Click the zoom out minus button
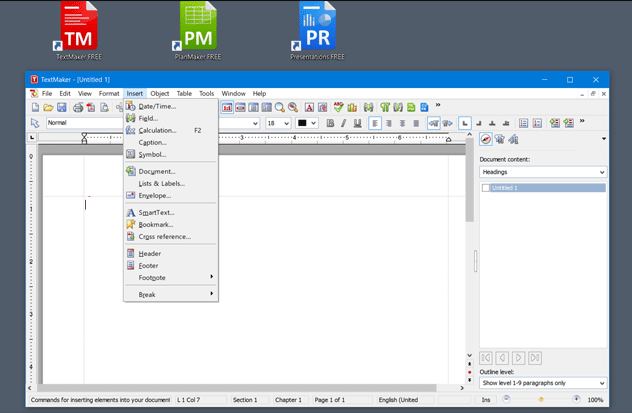Viewport: 632px width, 413px height. 506,399
